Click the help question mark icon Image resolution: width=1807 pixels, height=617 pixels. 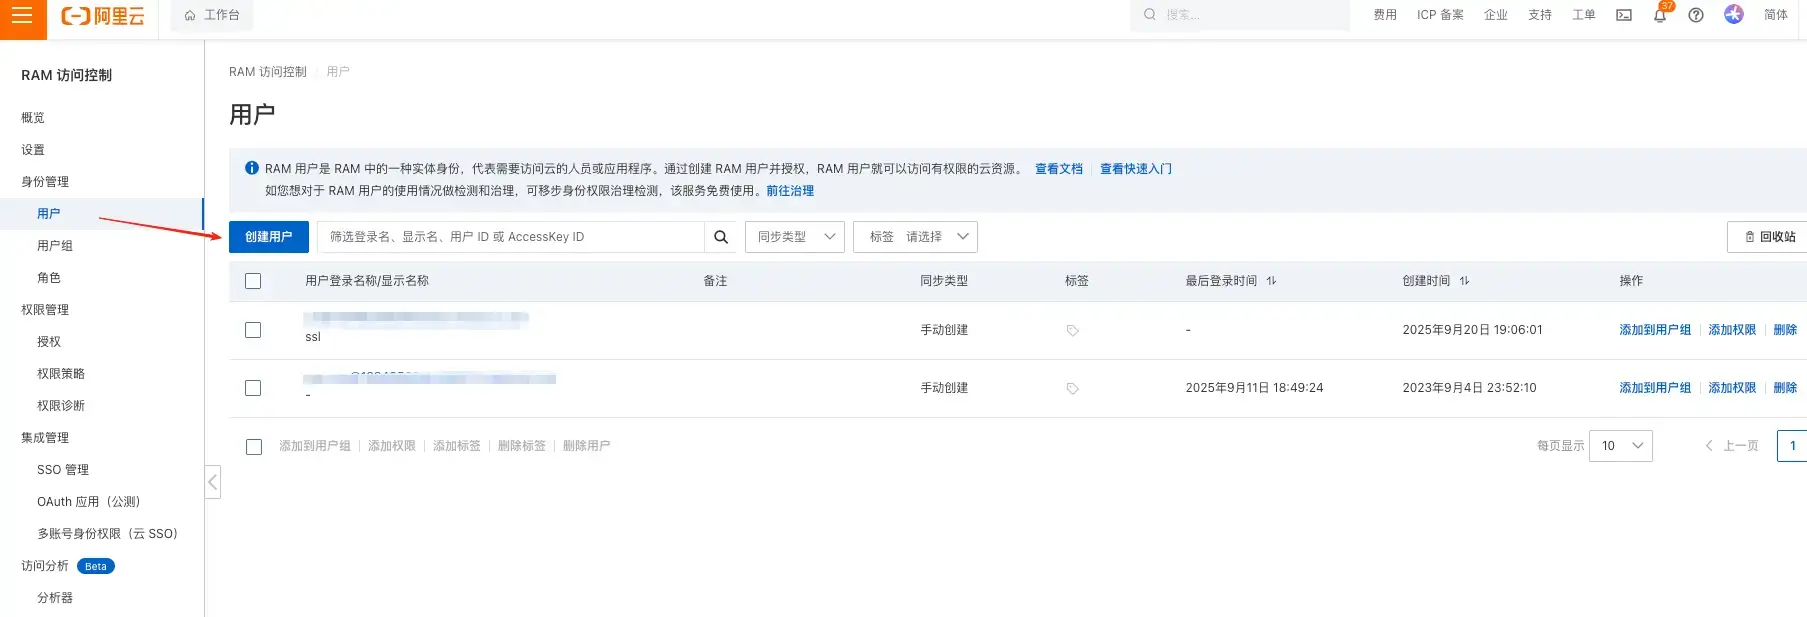coord(1696,15)
